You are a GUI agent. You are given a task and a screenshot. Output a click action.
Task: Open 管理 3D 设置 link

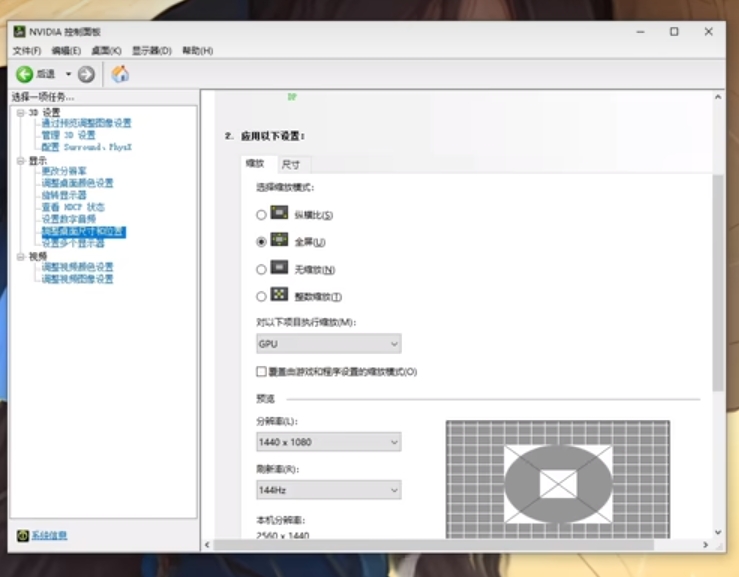coord(68,135)
